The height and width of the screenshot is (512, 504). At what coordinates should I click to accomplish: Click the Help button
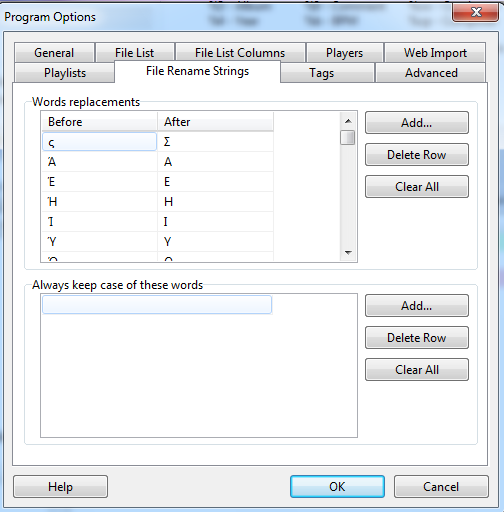(x=60, y=487)
